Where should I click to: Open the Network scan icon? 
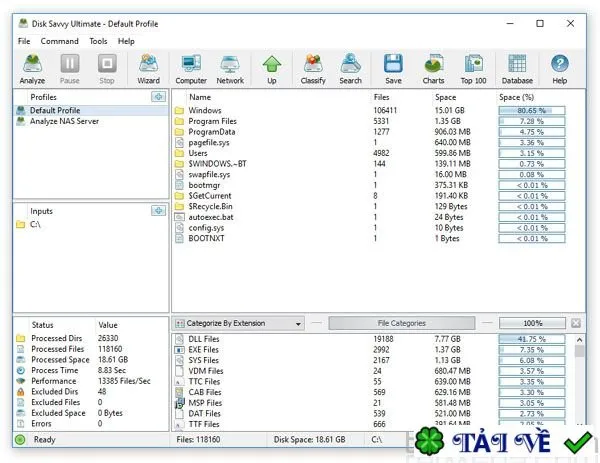pyautogui.click(x=230, y=69)
